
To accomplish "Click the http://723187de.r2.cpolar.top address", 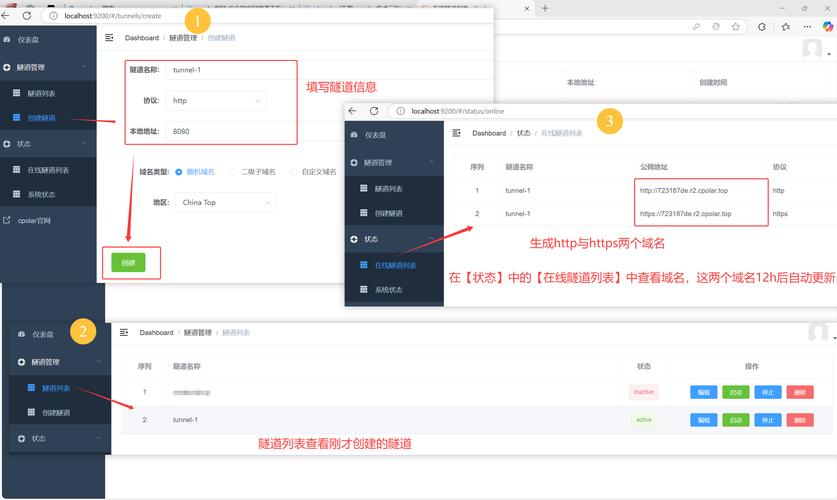I will coord(684,191).
